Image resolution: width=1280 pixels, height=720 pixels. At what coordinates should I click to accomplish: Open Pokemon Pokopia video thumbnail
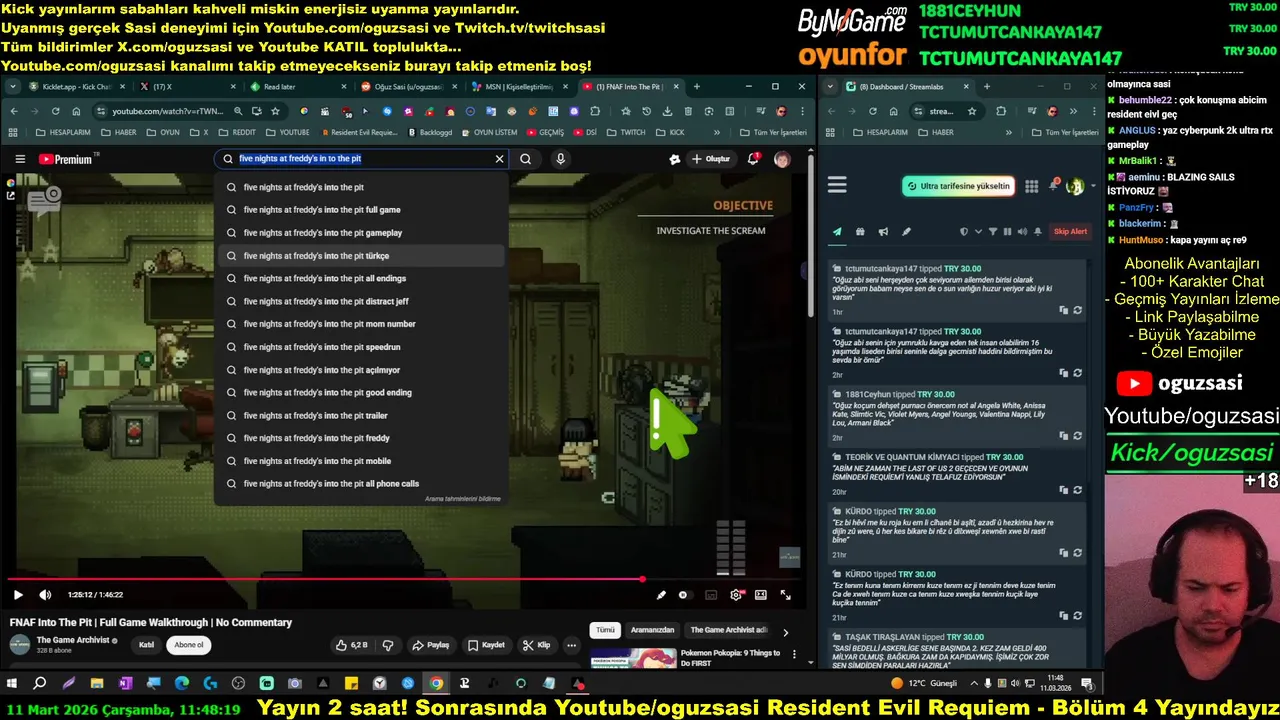[632, 658]
